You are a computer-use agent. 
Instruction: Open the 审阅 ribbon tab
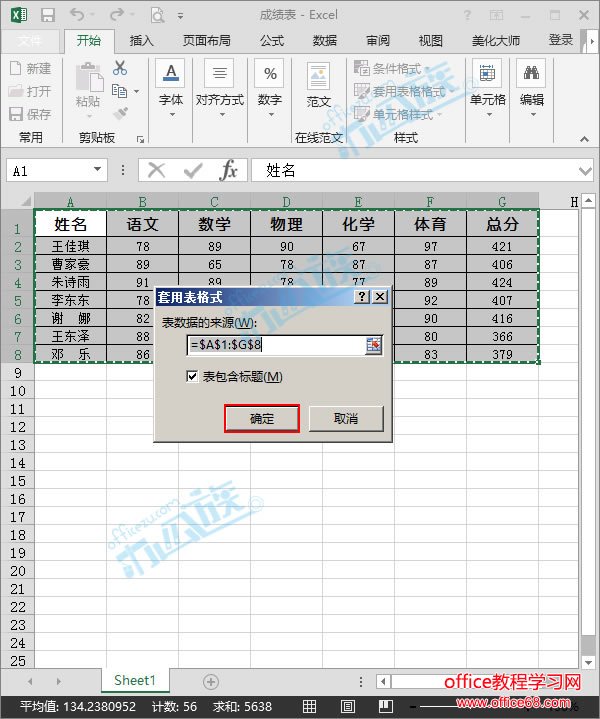[378, 41]
